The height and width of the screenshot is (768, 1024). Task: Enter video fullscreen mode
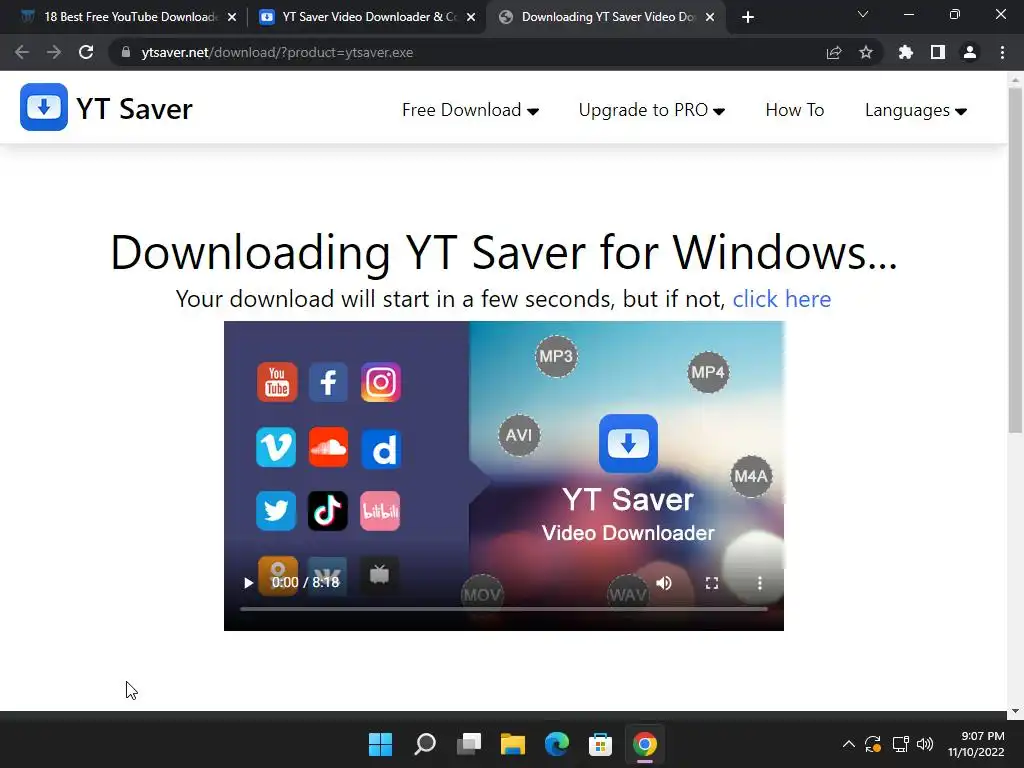coord(712,583)
